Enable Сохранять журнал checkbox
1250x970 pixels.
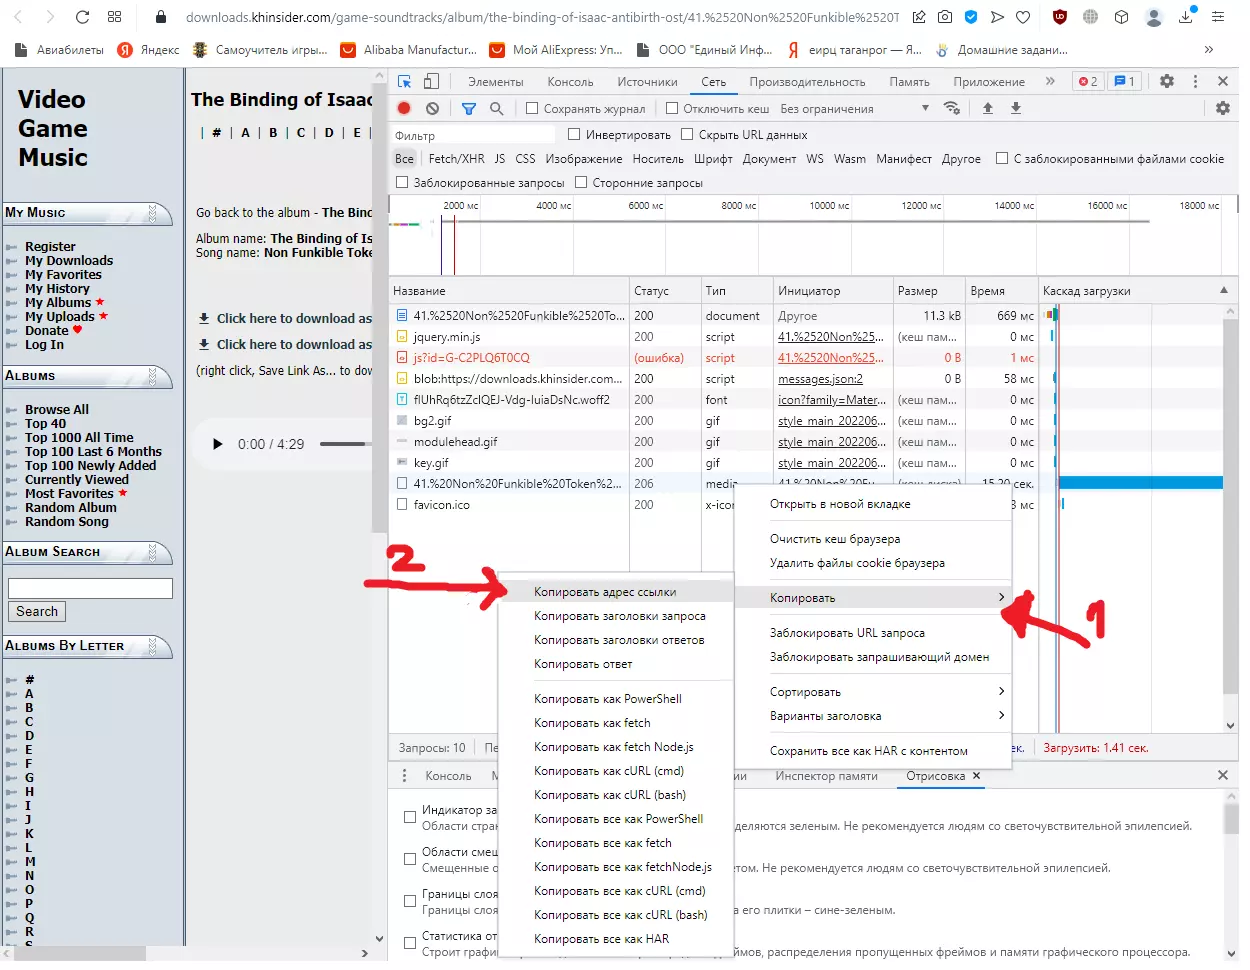tap(532, 108)
